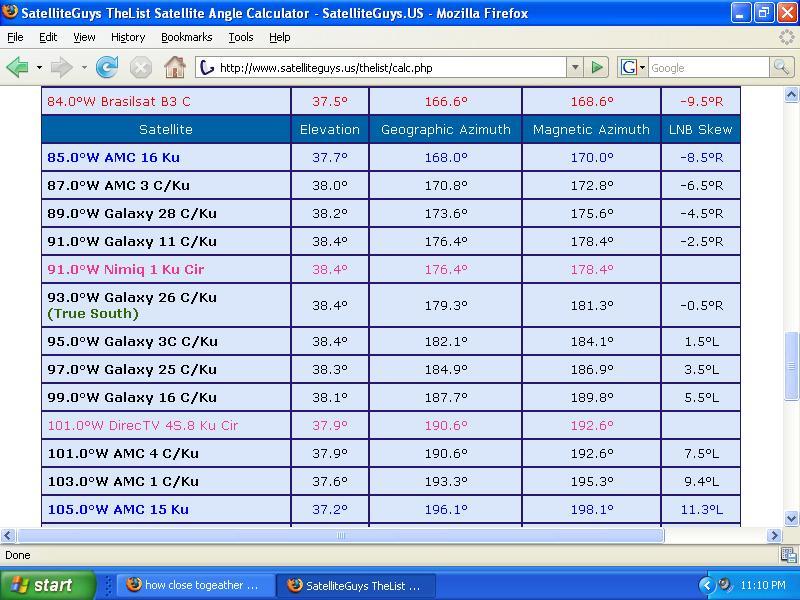
Task: Click the system clock showing 11:10 PM
Action: [x=763, y=585]
